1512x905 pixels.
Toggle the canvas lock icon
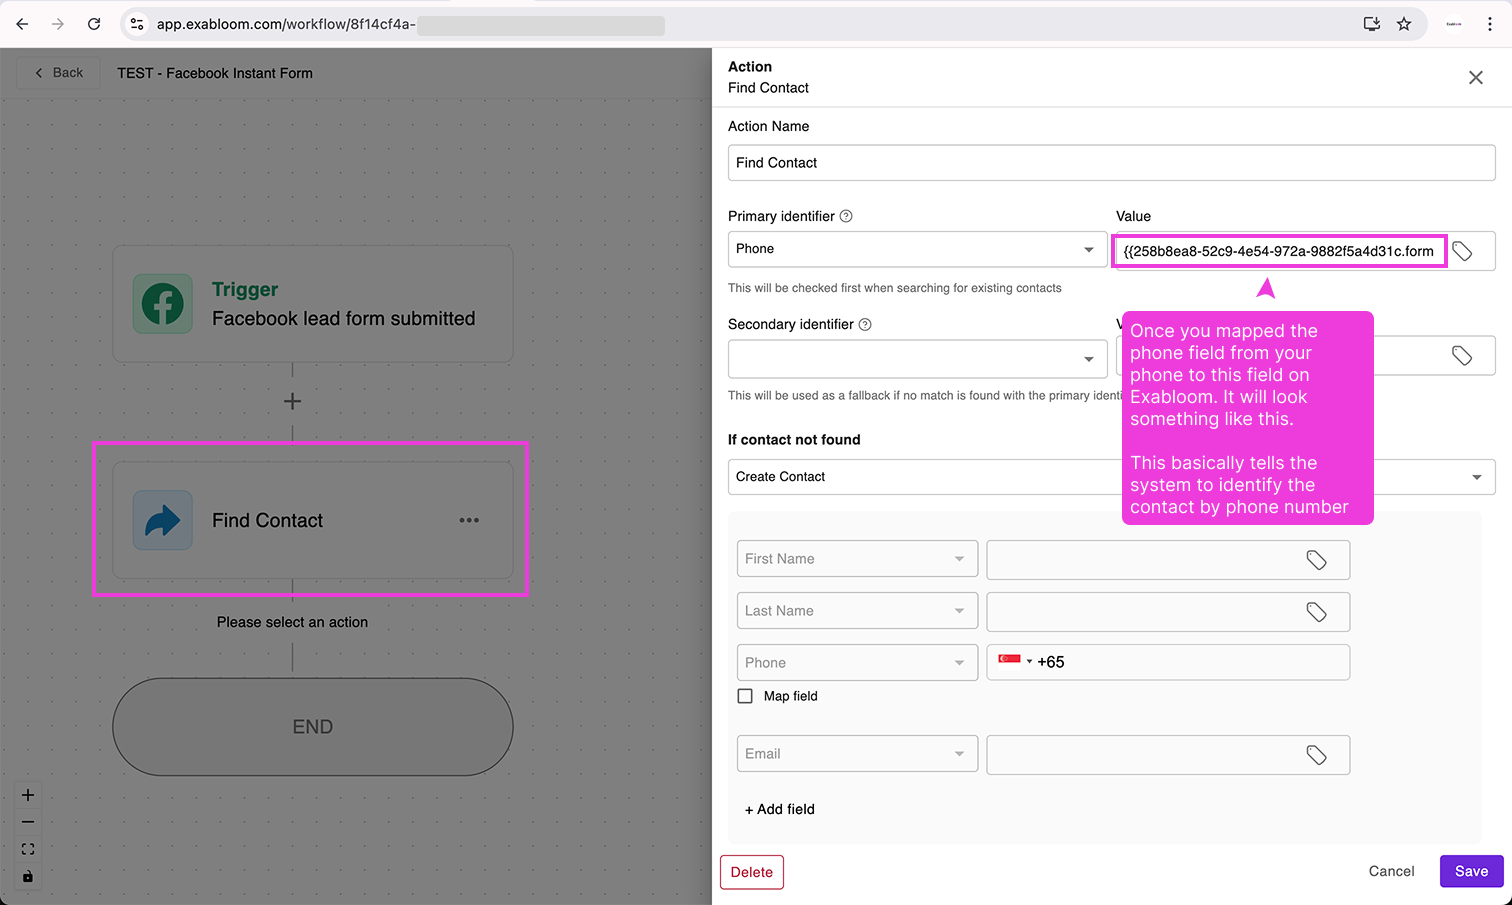28,877
